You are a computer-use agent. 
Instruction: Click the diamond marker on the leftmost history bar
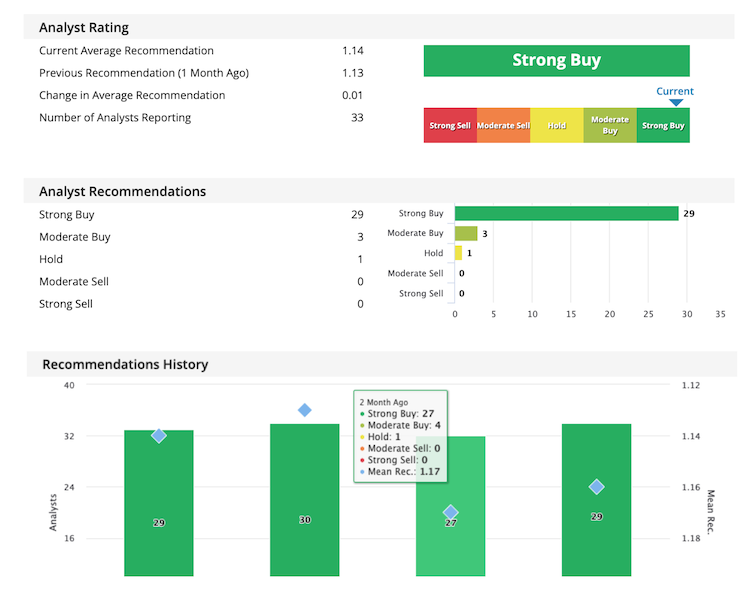159,435
